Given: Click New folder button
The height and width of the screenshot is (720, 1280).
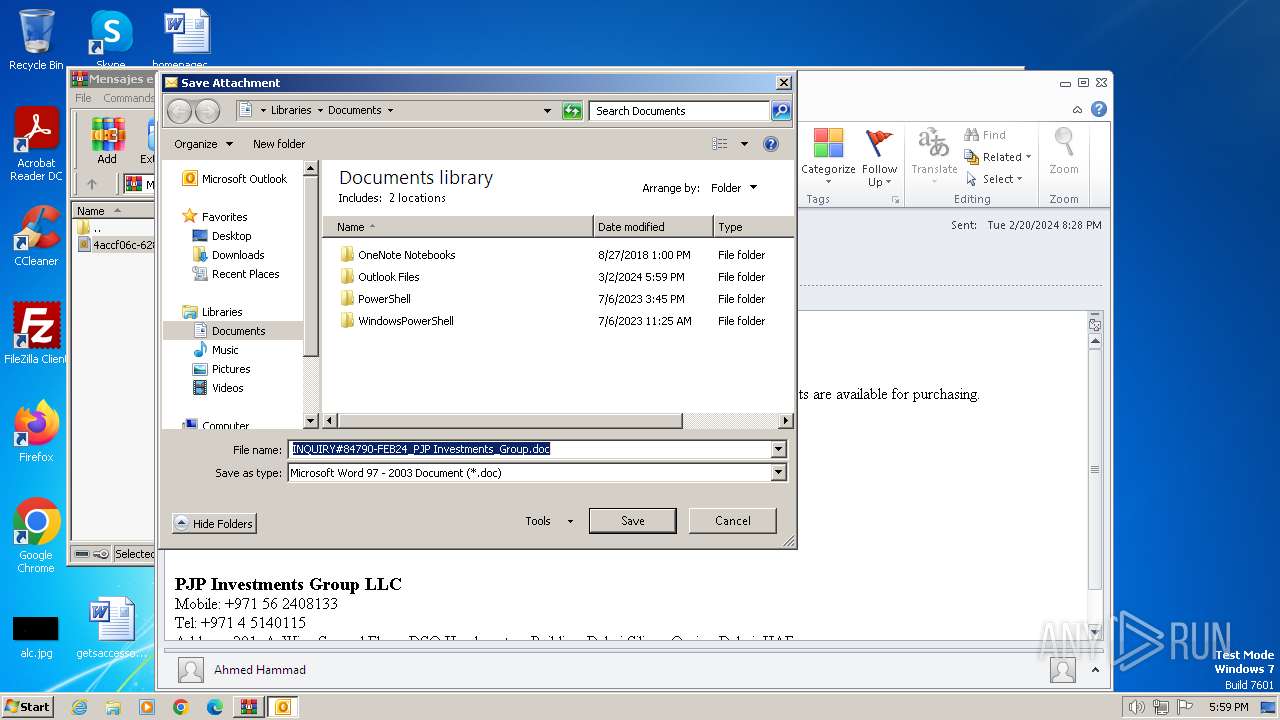Looking at the screenshot, I should click(279, 144).
